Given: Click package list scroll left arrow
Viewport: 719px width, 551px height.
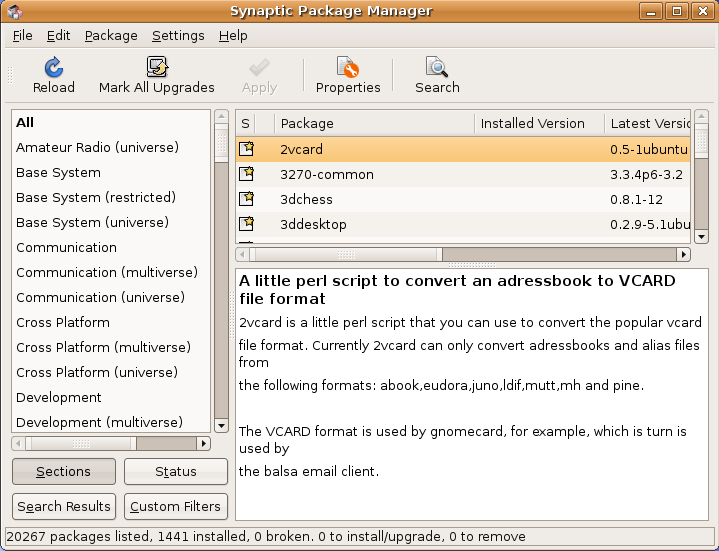Looking at the screenshot, I should [x=243, y=254].
